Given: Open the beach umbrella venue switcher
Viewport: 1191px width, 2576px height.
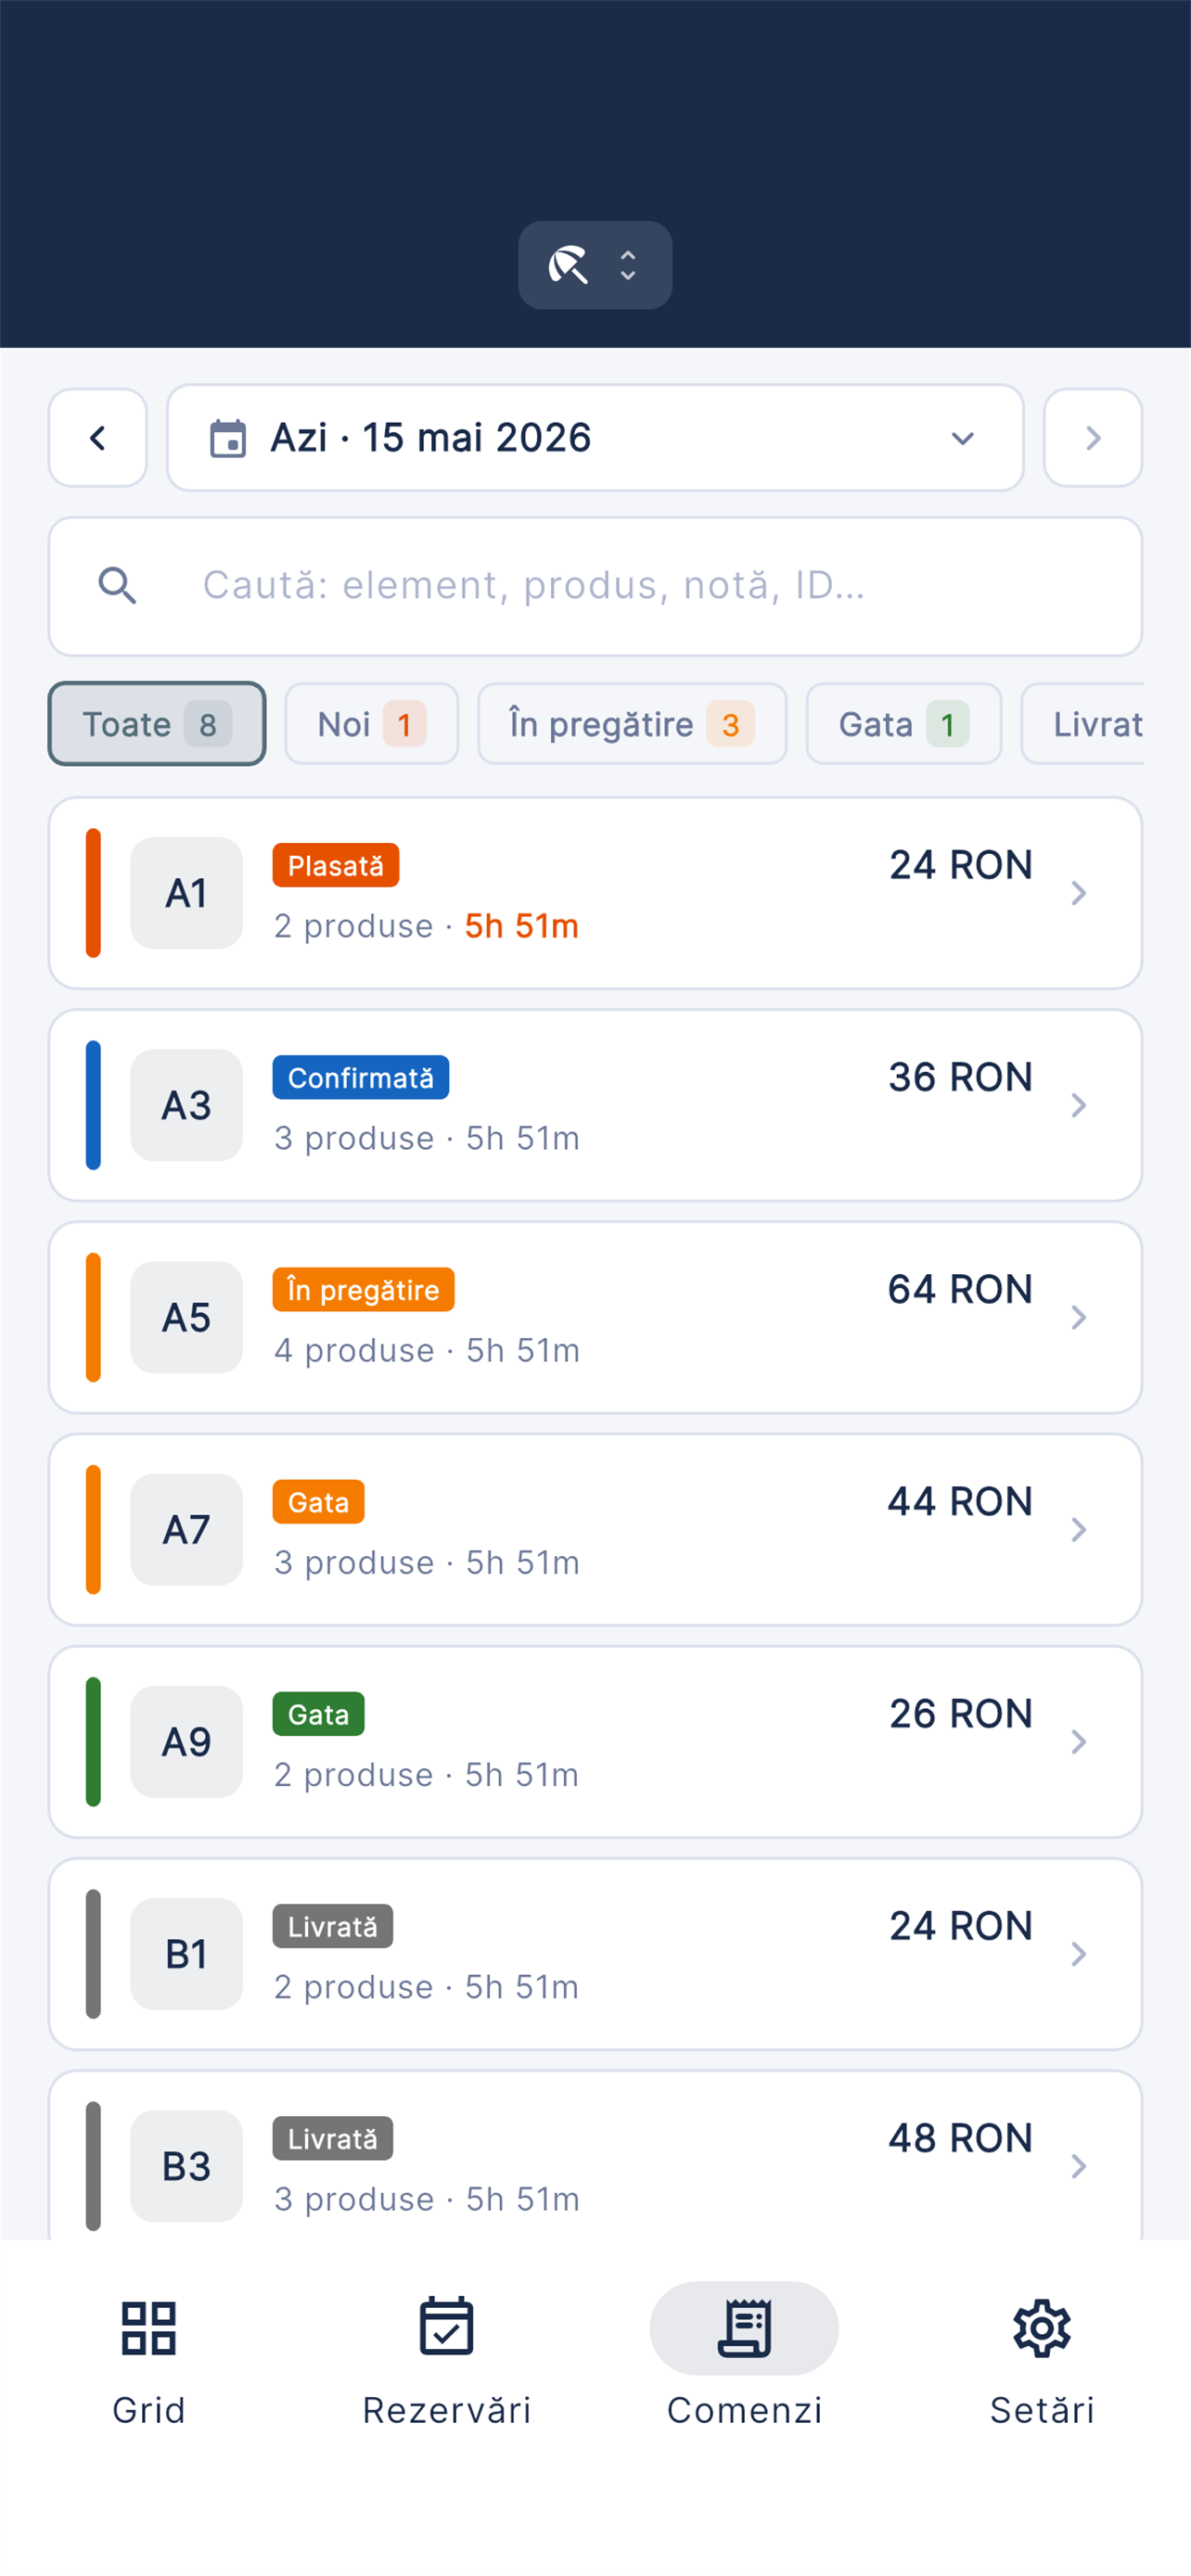Looking at the screenshot, I should [x=595, y=265].
